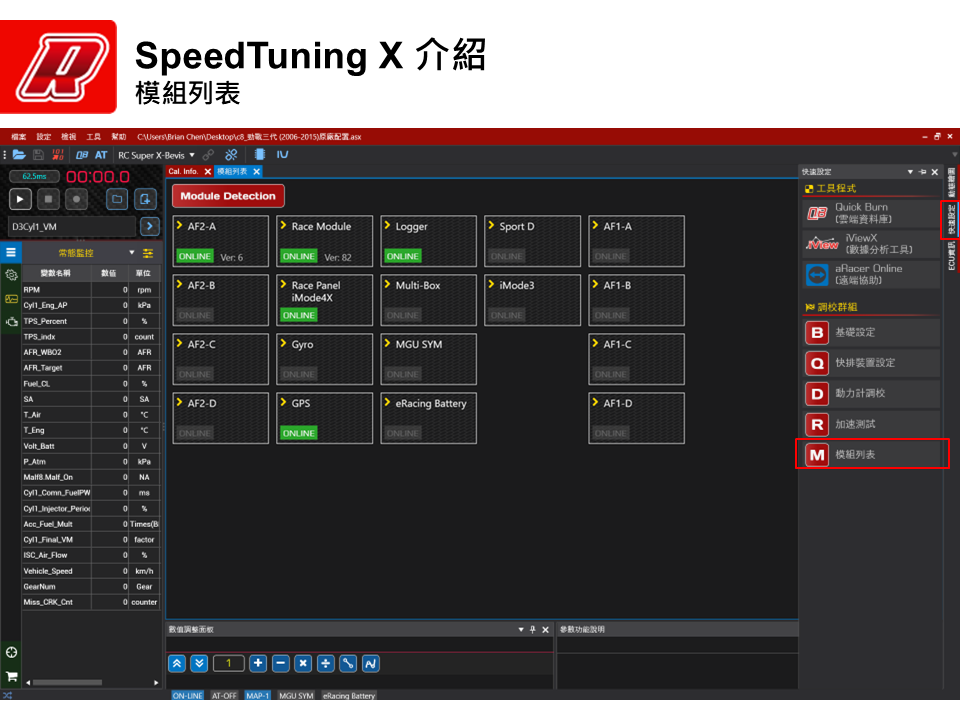Click the AT icon in the toolbar
The image size is (960, 720).
tap(101, 155)
